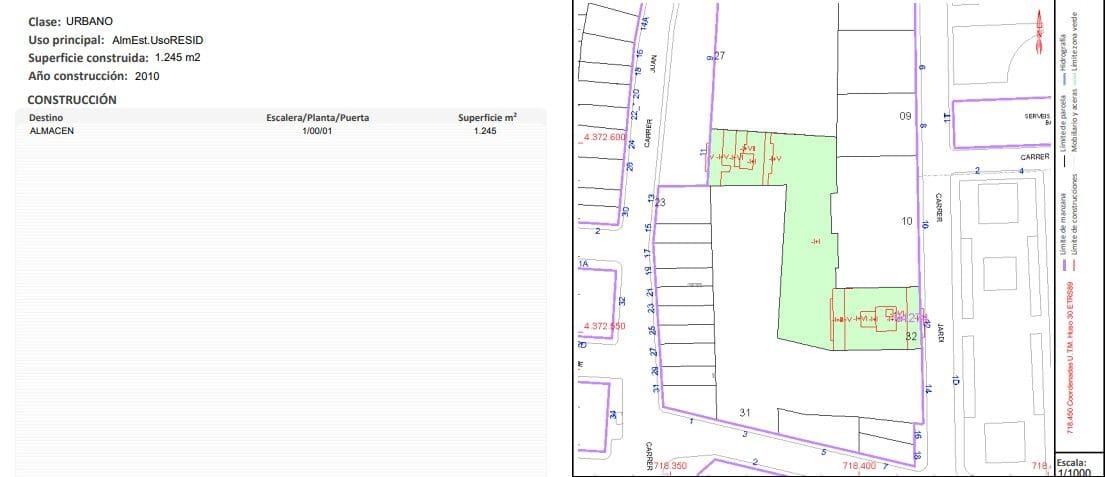1105x477 pixels.
Task: Click the 'Superficie m²' column header
Action: pyautogui.click(x=487, y=118)
